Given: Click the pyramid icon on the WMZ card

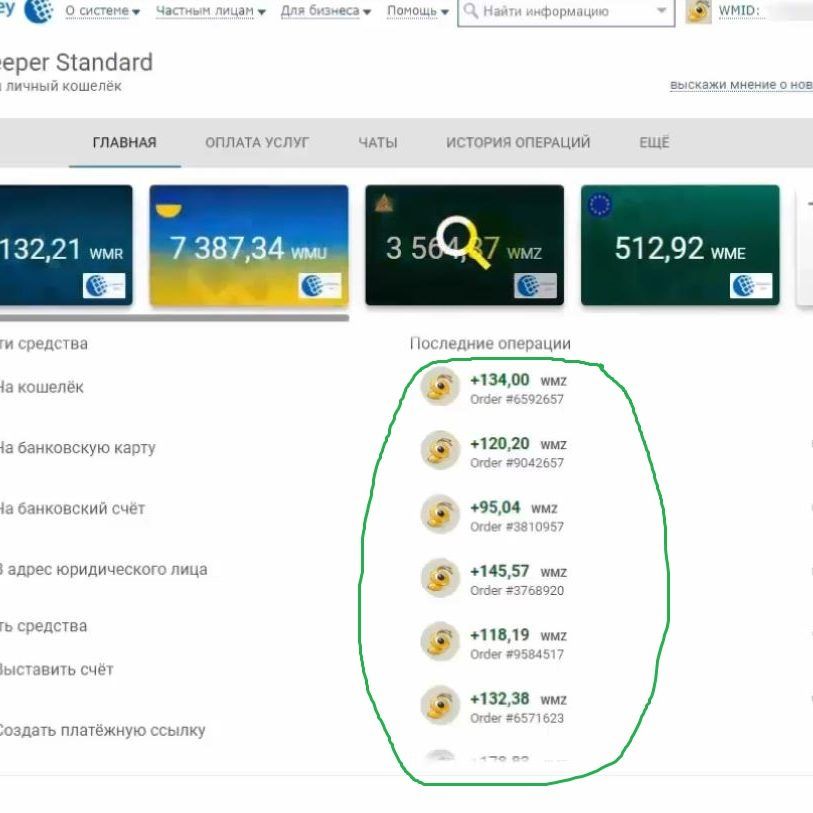Looking at the screenshot, I should pyautogui.click(x=384, y=203).
